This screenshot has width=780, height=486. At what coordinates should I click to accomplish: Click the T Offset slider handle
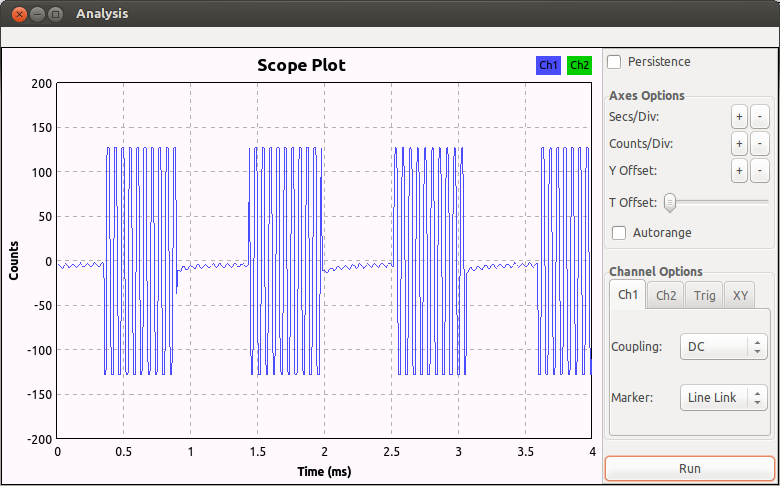pyautogui.click(x=670, y=202)
